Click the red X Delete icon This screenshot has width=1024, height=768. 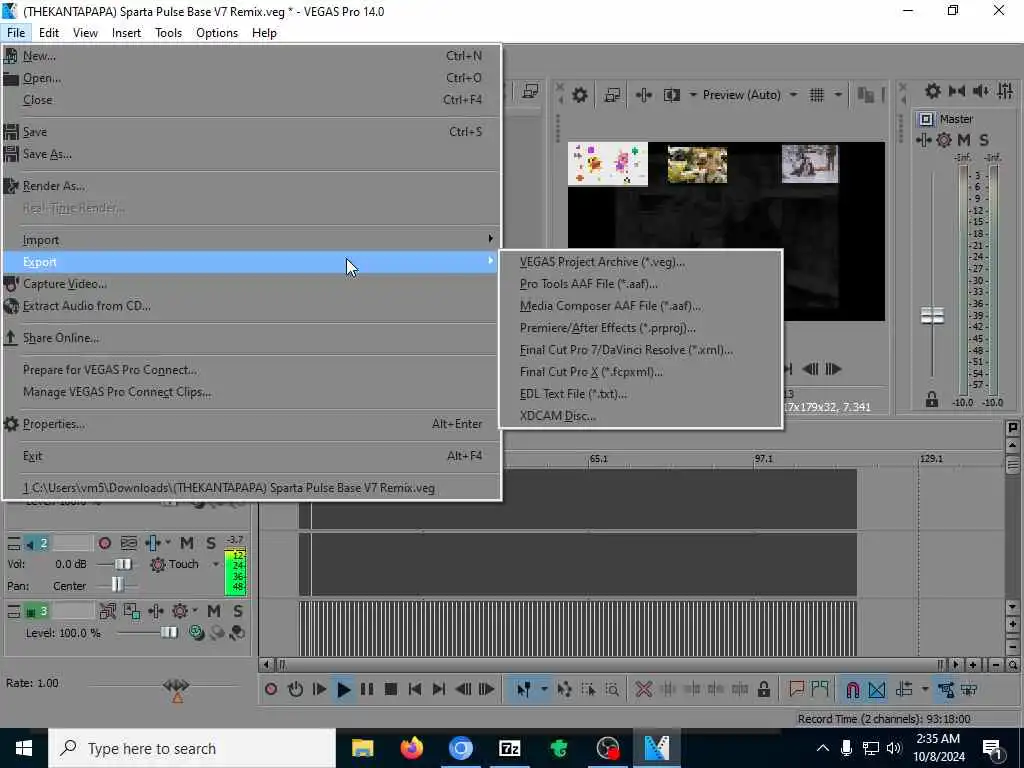(643, 689)
